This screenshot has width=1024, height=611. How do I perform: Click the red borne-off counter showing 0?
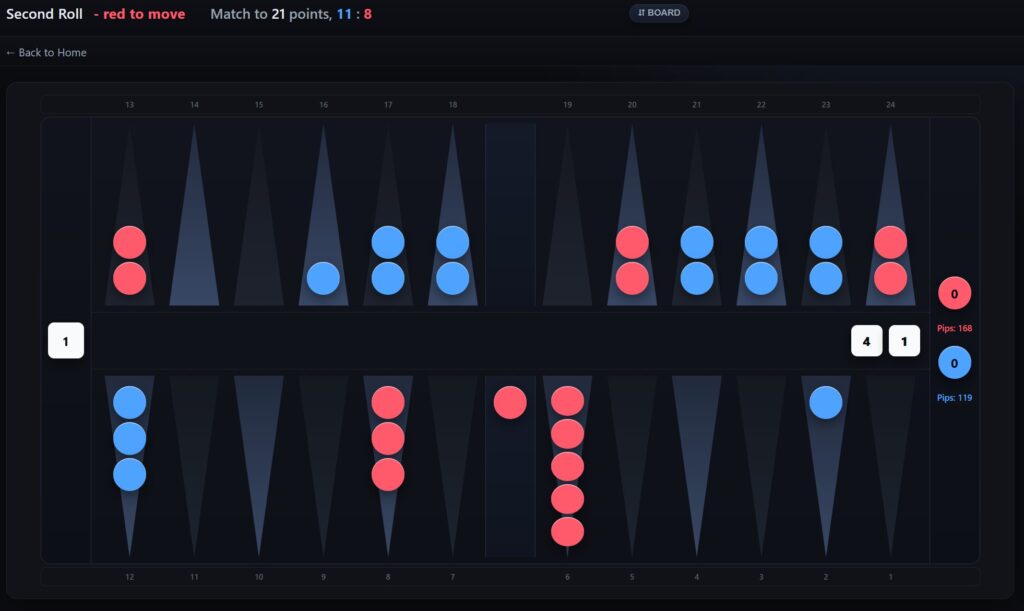(x=954, y=294)
